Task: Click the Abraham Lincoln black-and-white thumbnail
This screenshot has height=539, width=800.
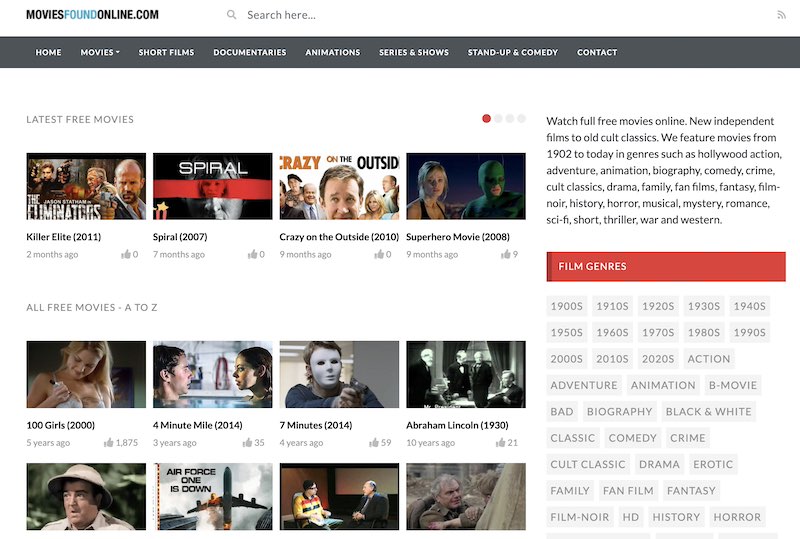Action: tap(466, 374)
